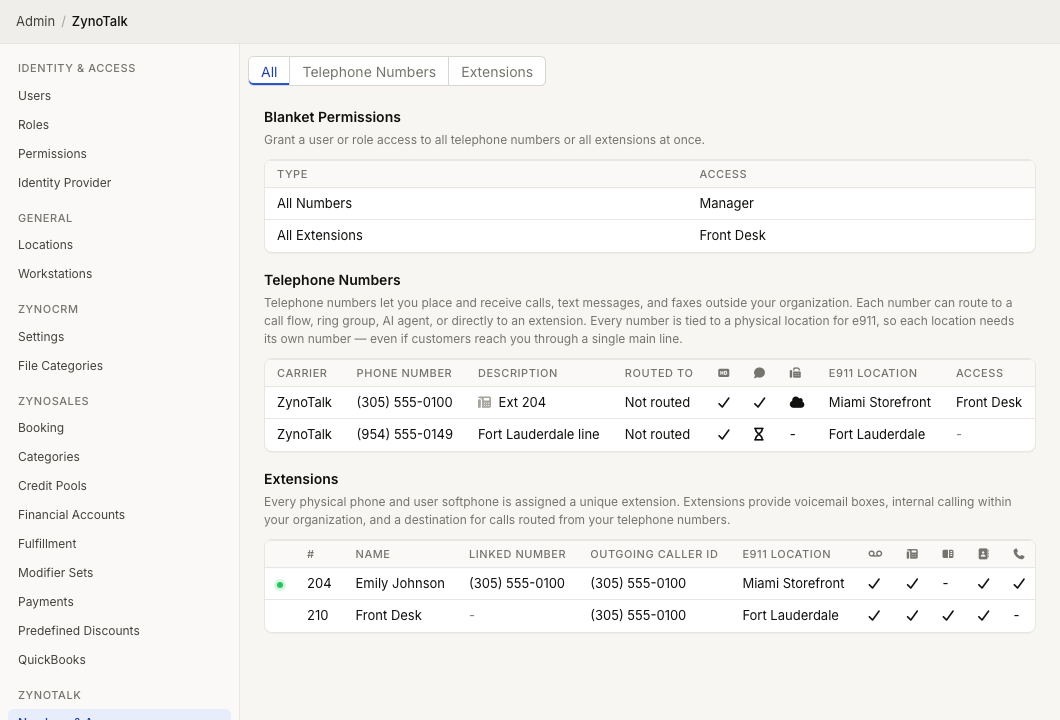Click the phone handset column icon in Extensions

1019,554
